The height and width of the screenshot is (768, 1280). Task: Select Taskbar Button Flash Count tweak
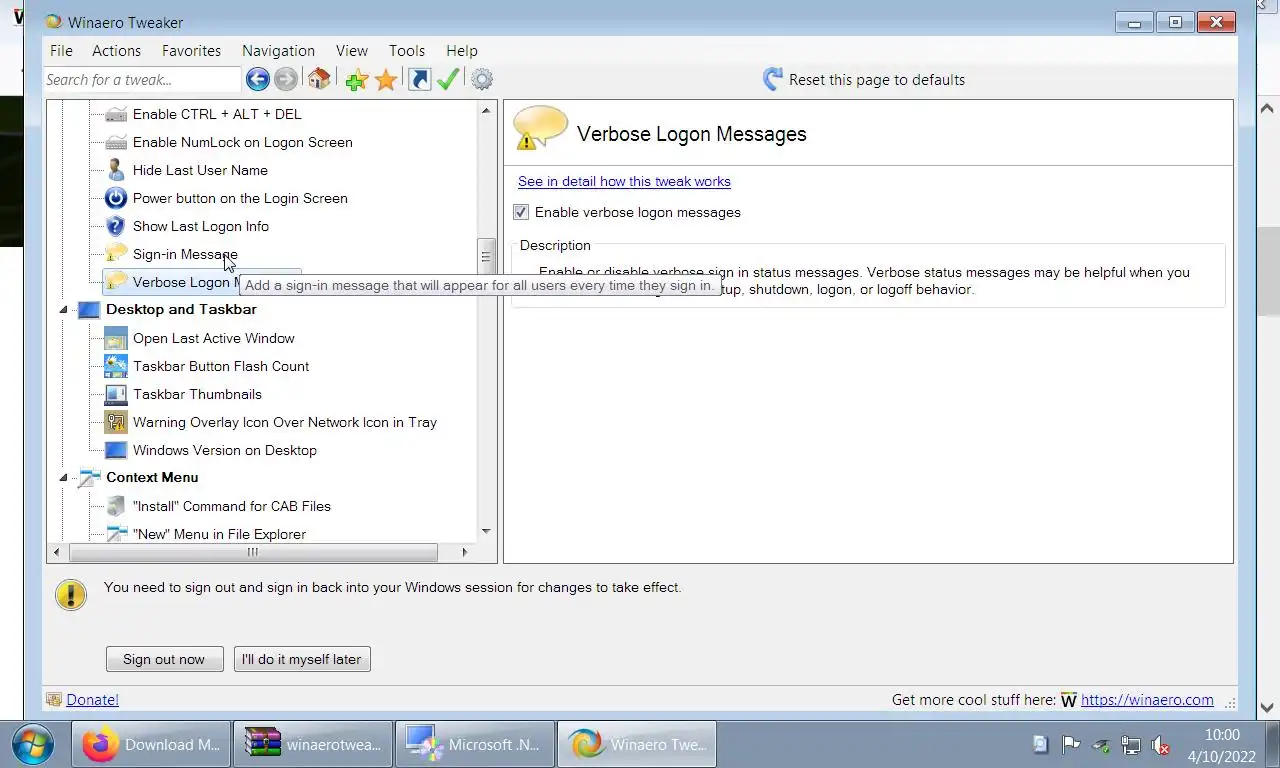pyautogui.click(x=221, y=366)
